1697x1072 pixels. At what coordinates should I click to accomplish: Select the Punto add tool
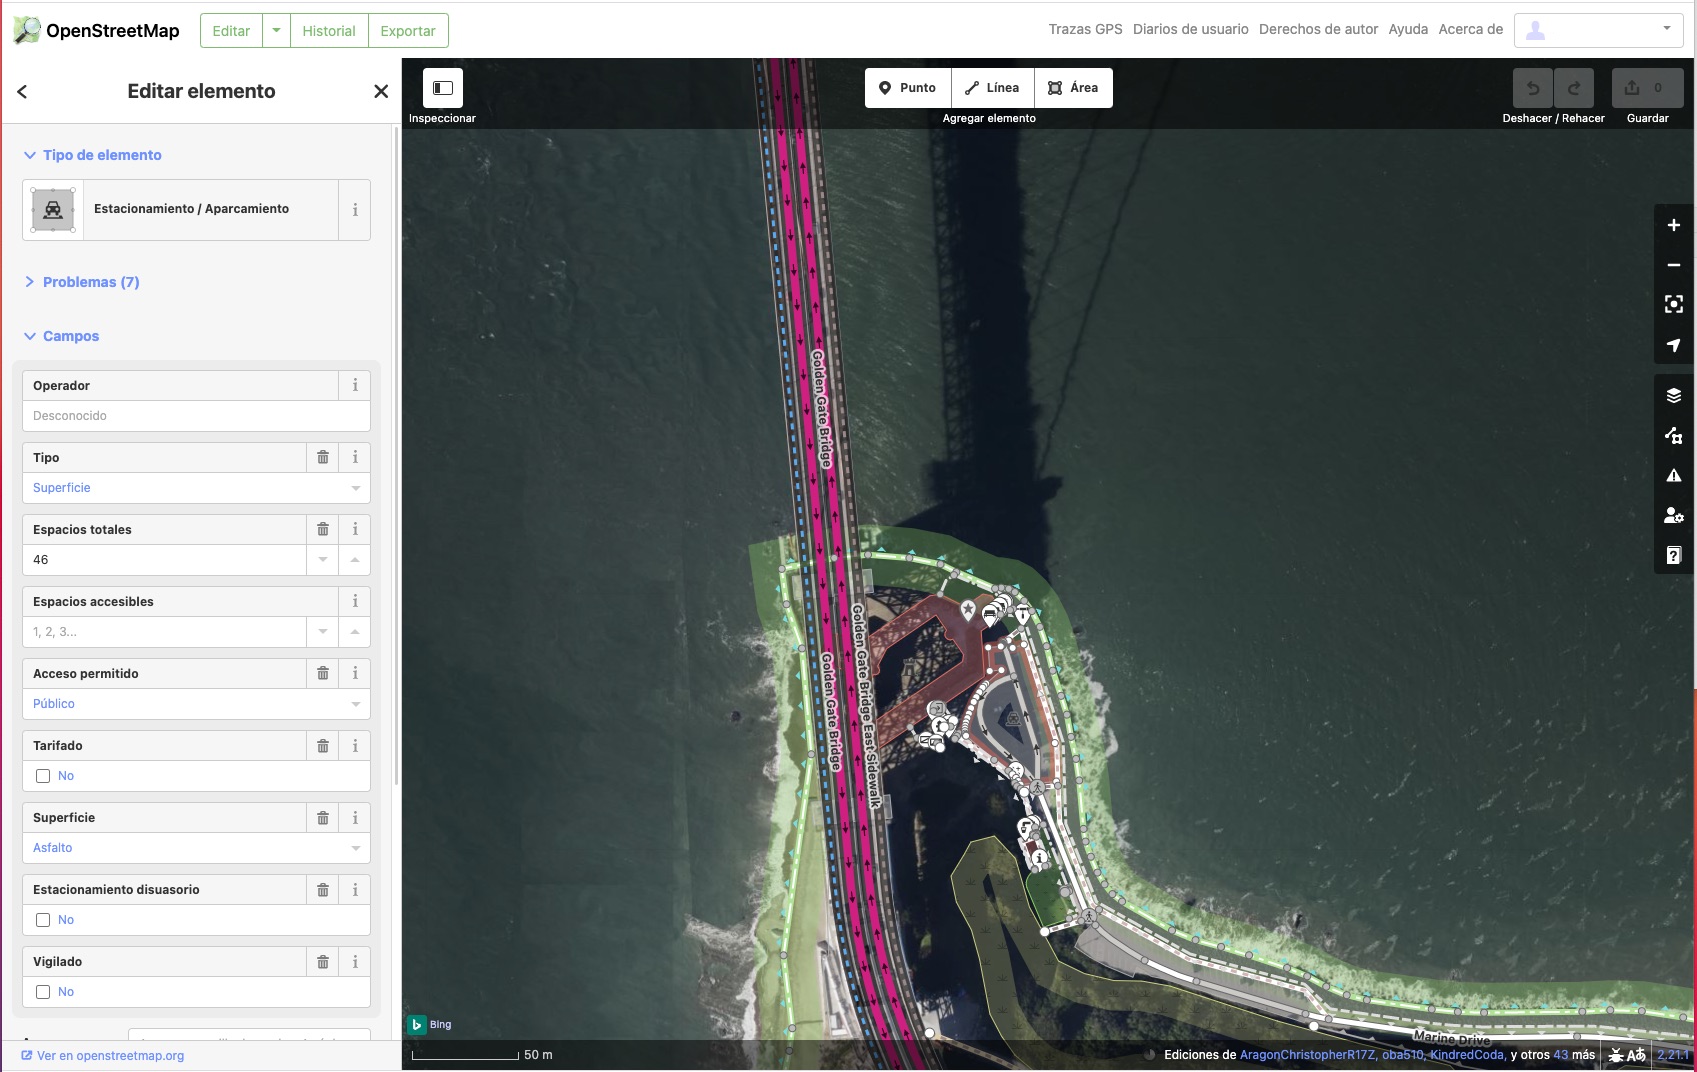click(908, 88)
